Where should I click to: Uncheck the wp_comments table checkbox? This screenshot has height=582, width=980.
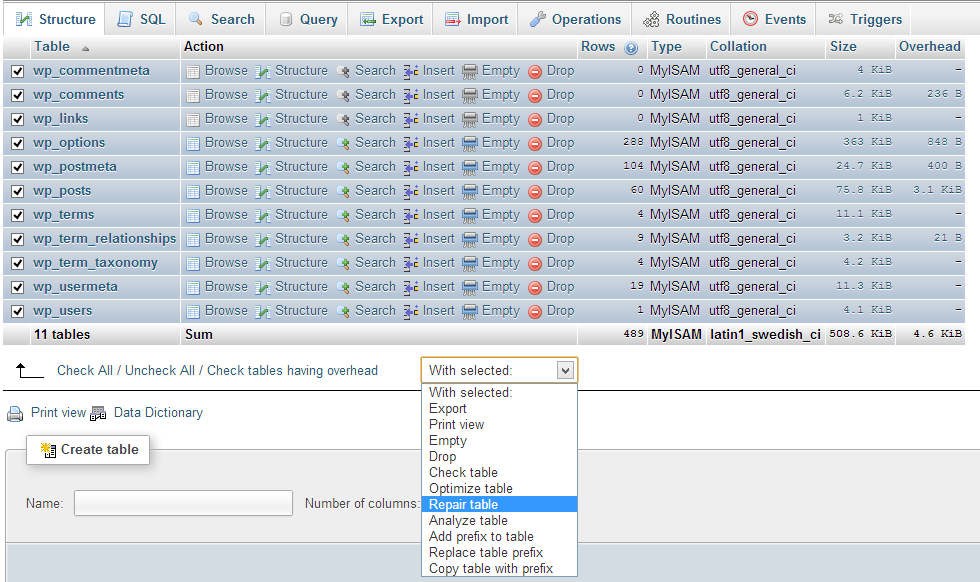(17, 95)
